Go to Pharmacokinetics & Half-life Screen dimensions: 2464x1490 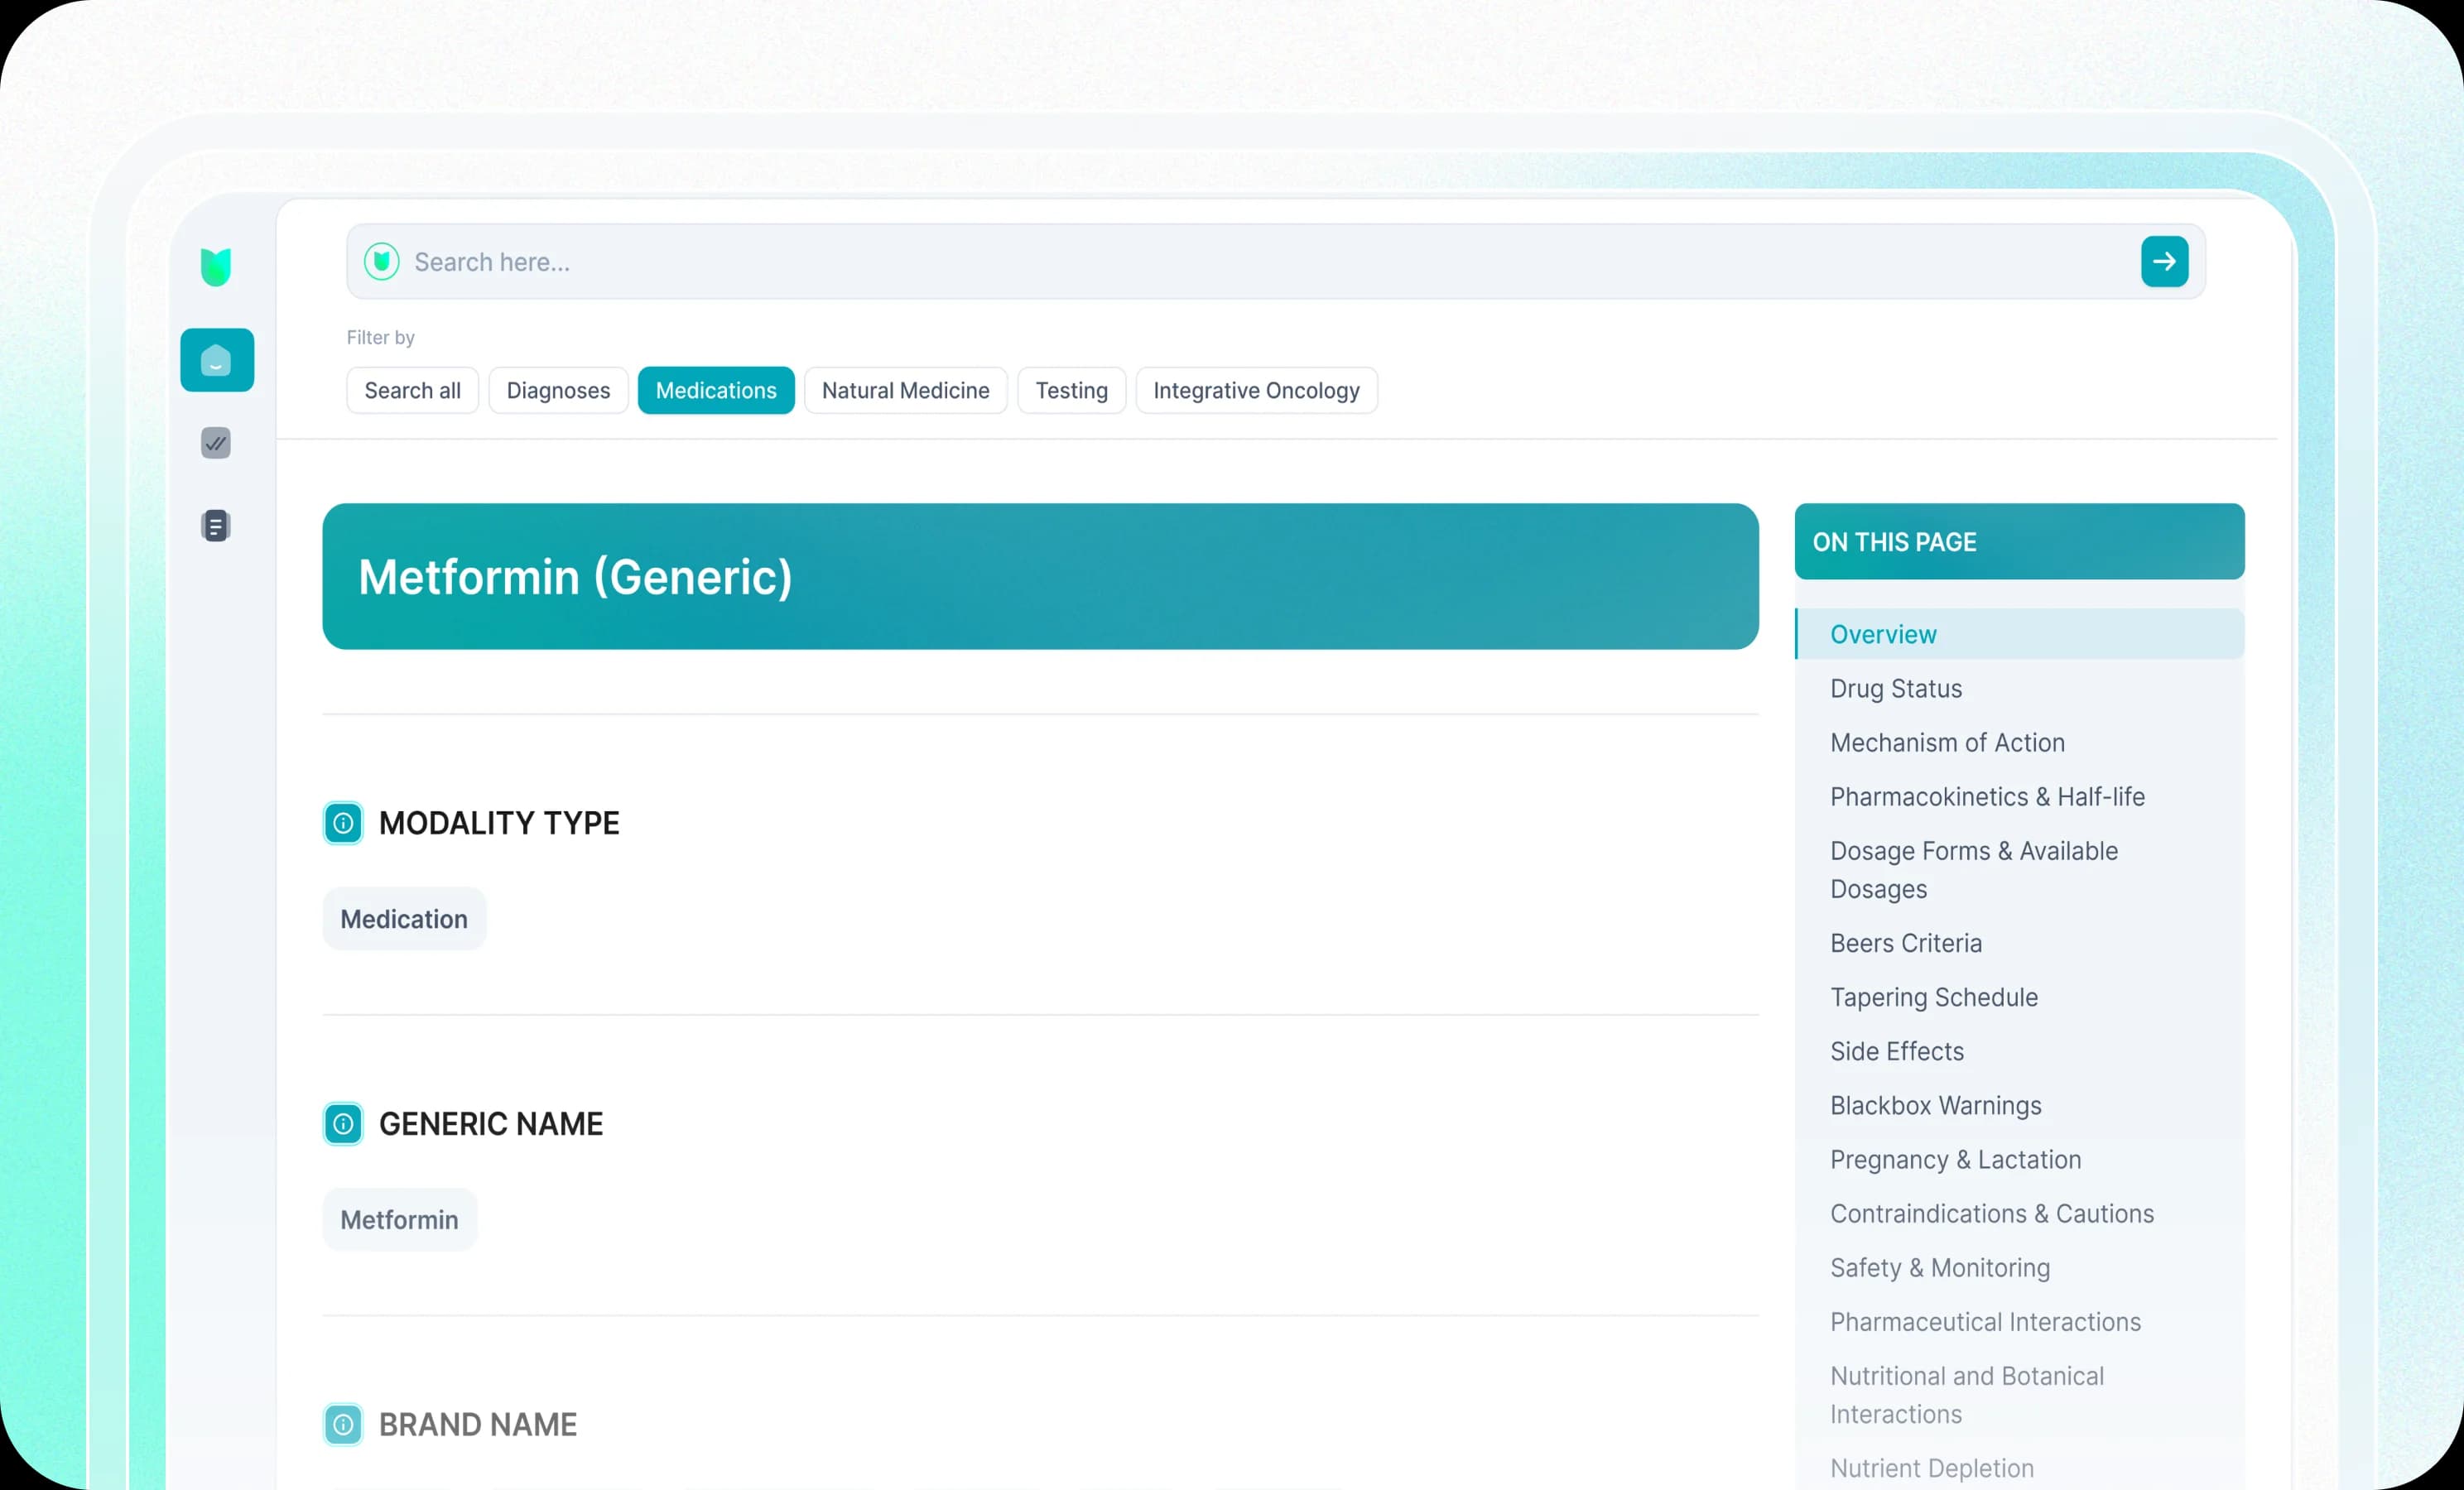pyautogui.click(x=1987, y=797)
